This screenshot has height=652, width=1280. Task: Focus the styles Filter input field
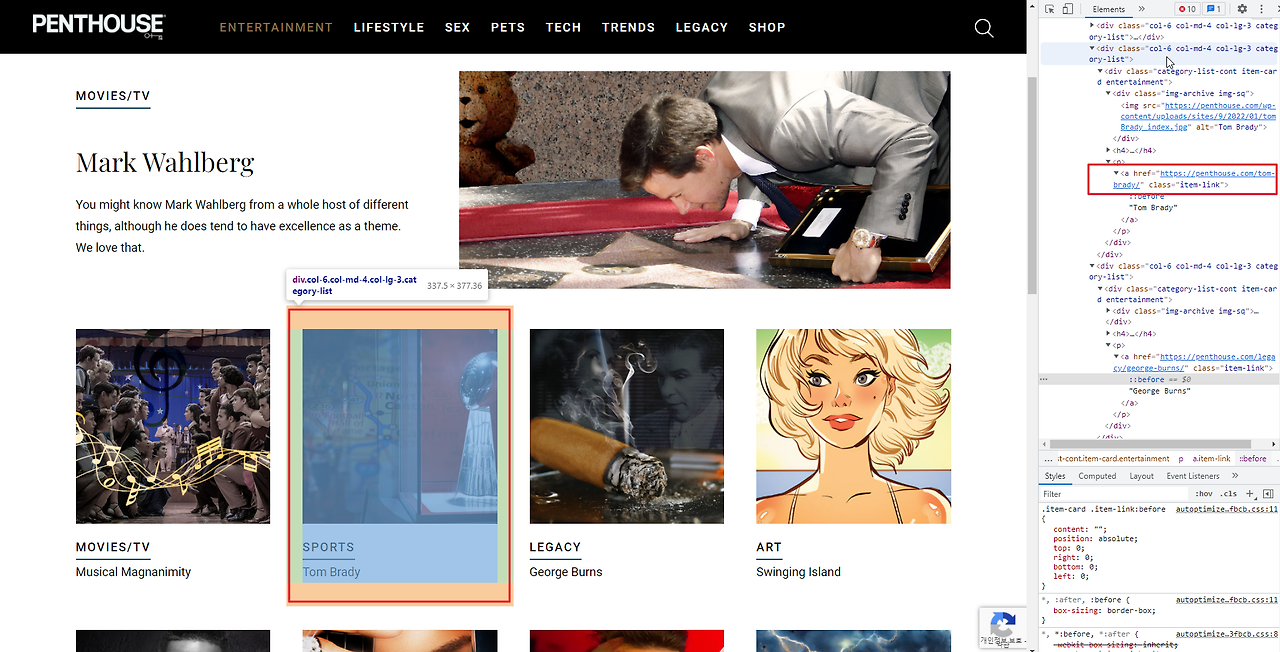pos(1115,494)
